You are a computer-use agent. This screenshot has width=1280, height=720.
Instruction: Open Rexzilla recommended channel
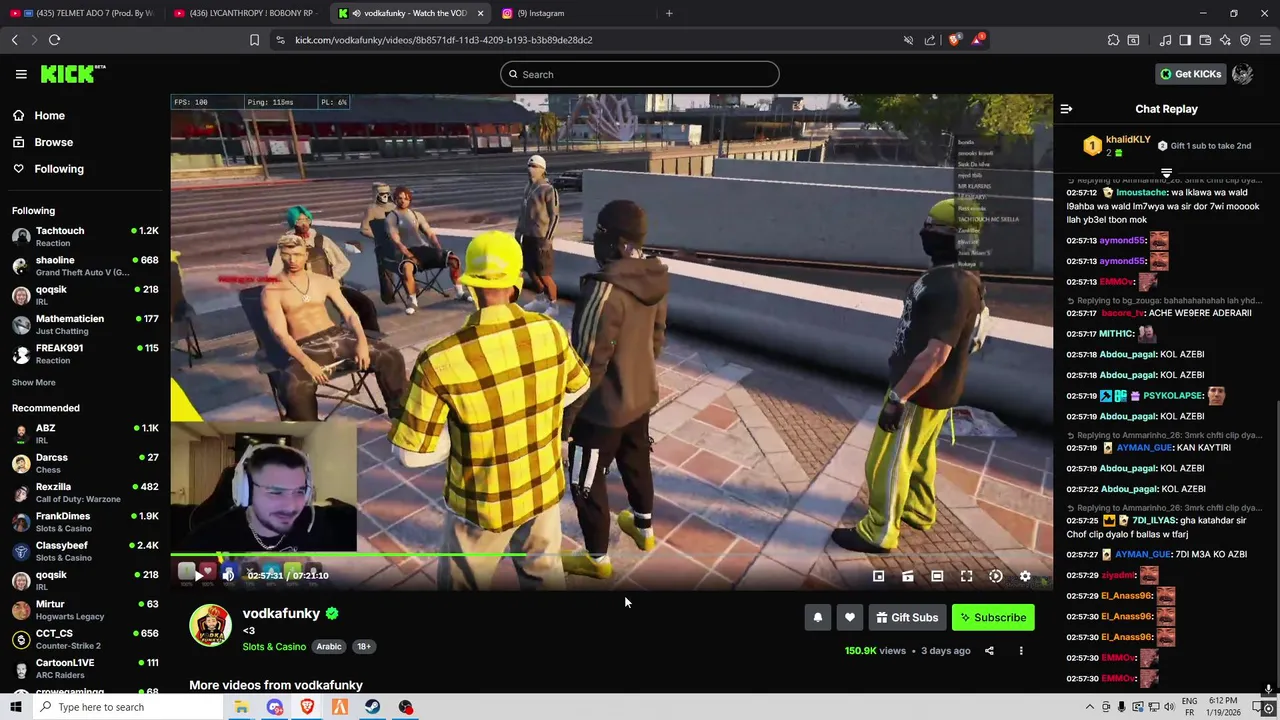(x=85, y=492)
